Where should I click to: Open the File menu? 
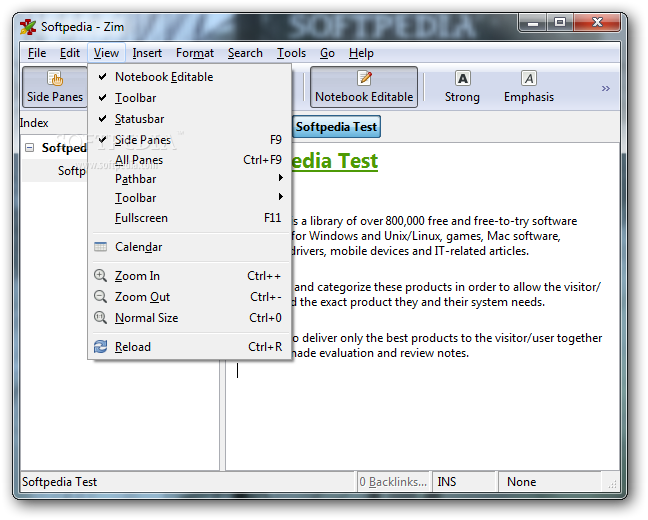click(37, 53)
